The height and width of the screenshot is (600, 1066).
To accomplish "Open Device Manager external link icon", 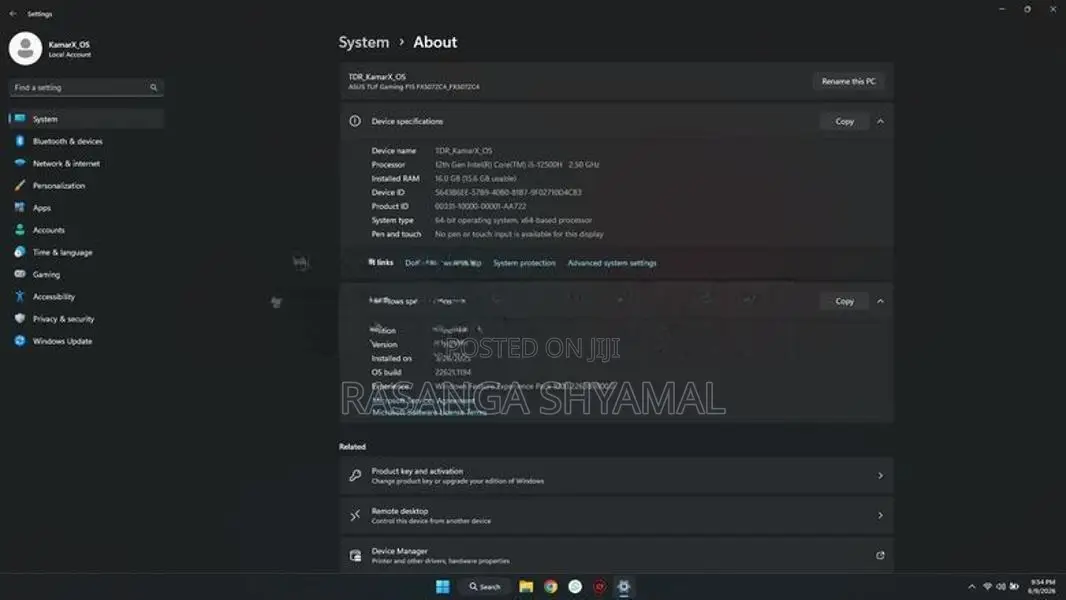I will tap(880, 556).
